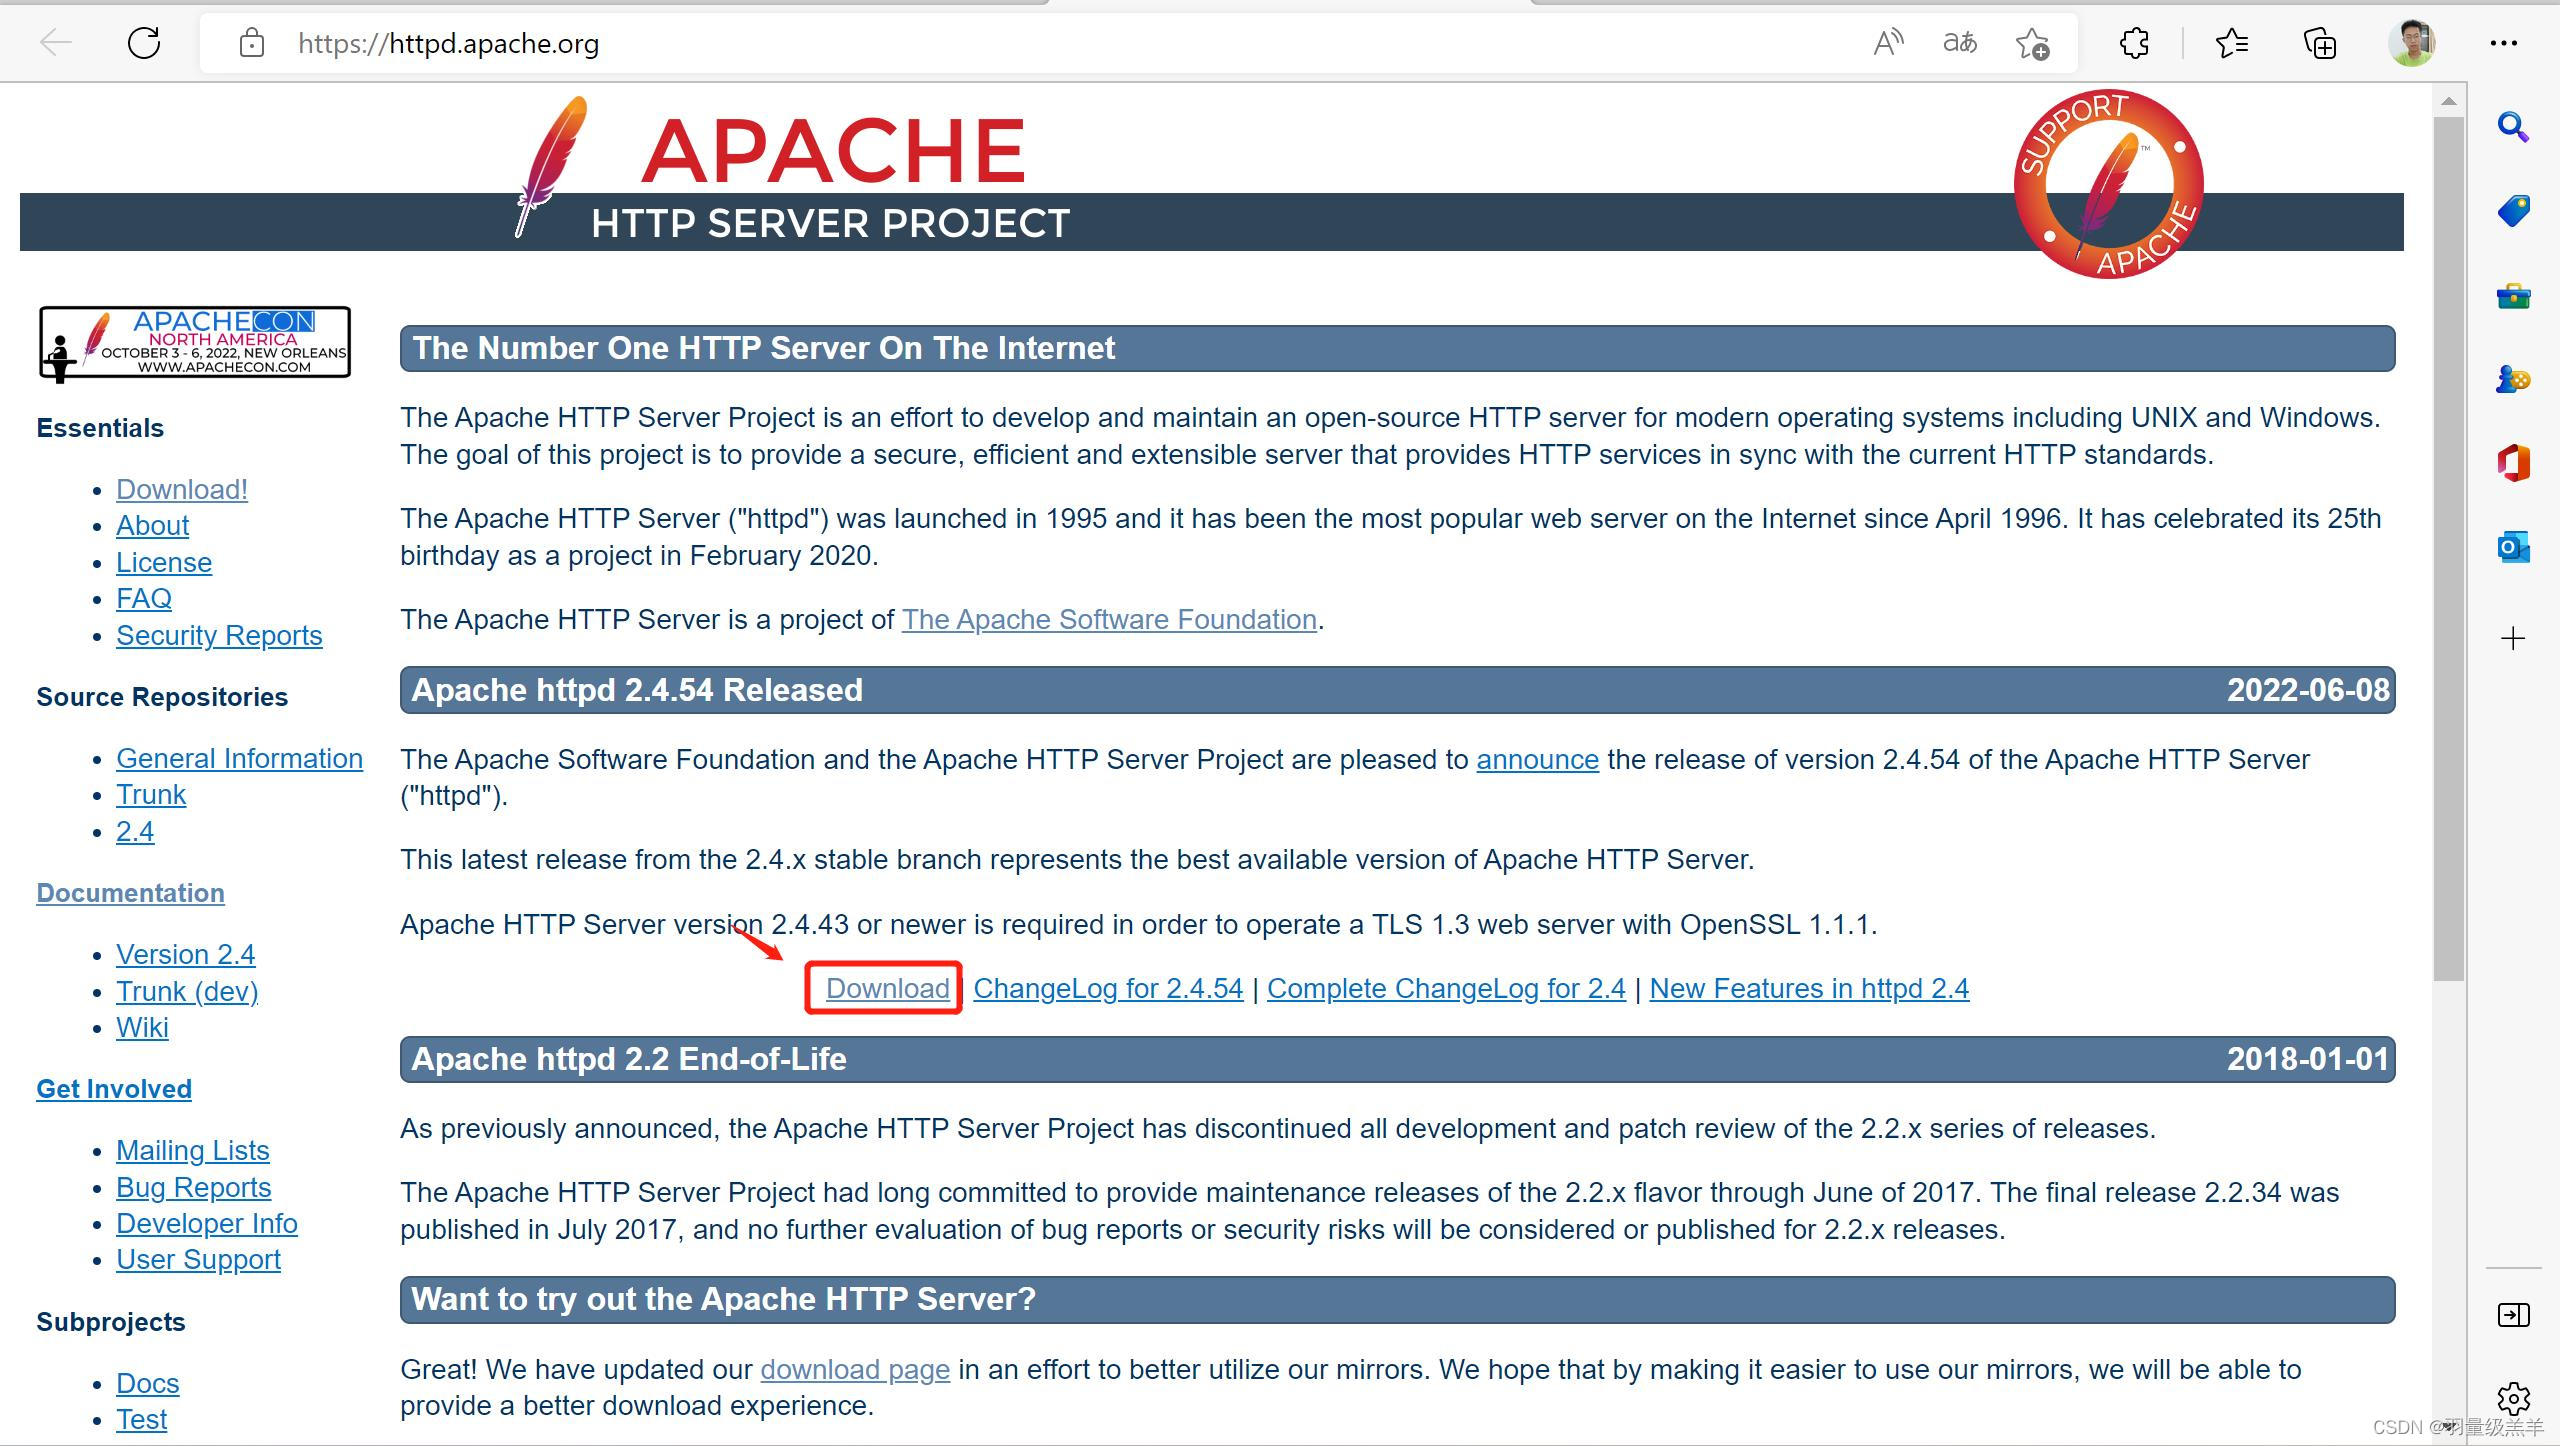Click the 'Apache httpd 2.2 End-of-Life' heading

pos(629,1059)
